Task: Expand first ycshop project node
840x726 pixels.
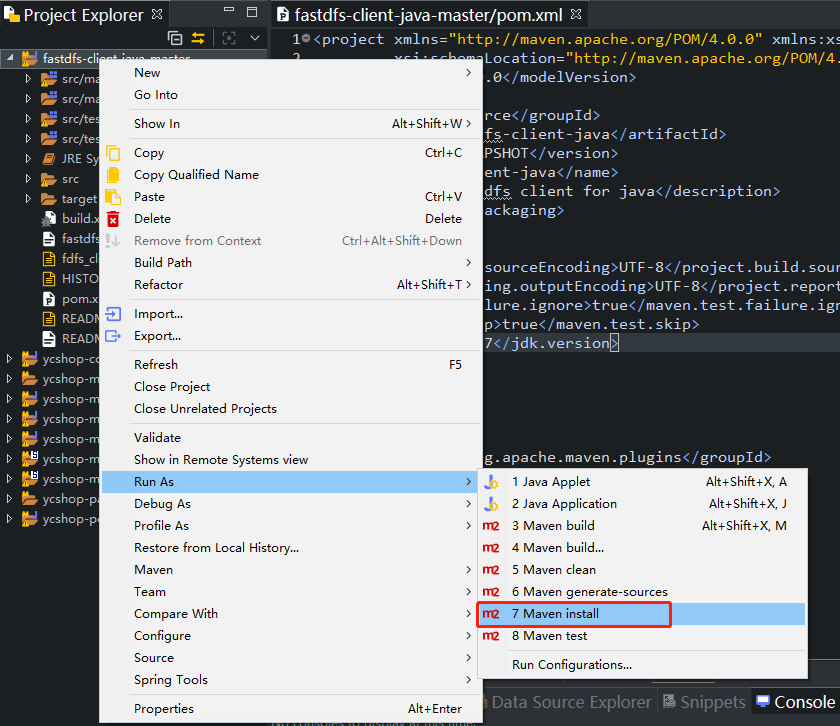Action: (x=9, y=358)
